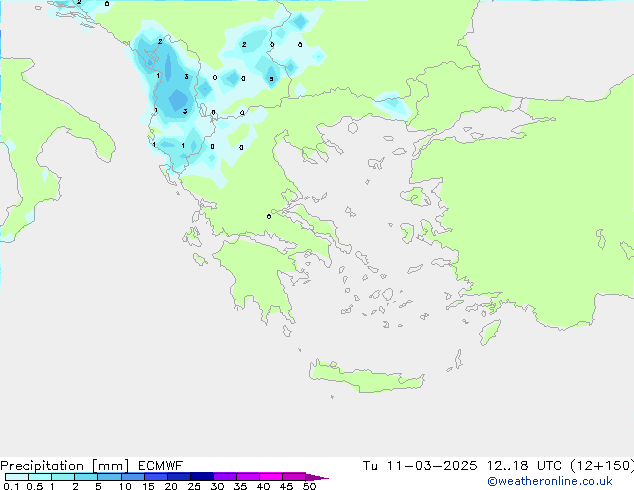The width and height of the screenshot is (634, 490).
Task: Click the legend value '10'
Action: click(125, 486)
